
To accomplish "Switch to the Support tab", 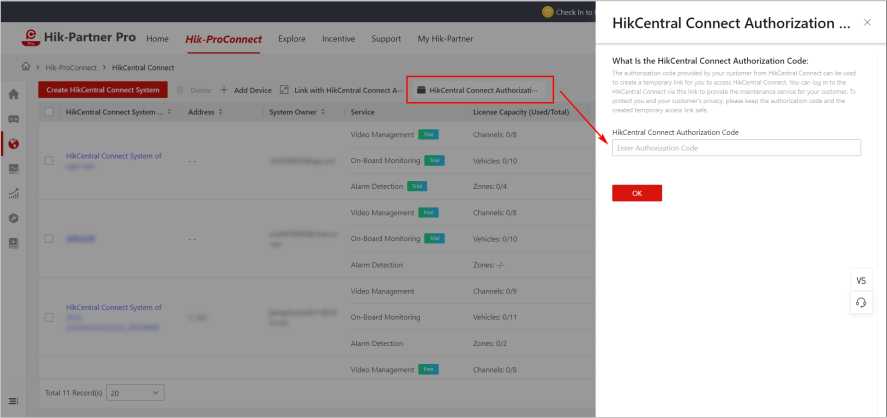I will click(x=386, y=39).
